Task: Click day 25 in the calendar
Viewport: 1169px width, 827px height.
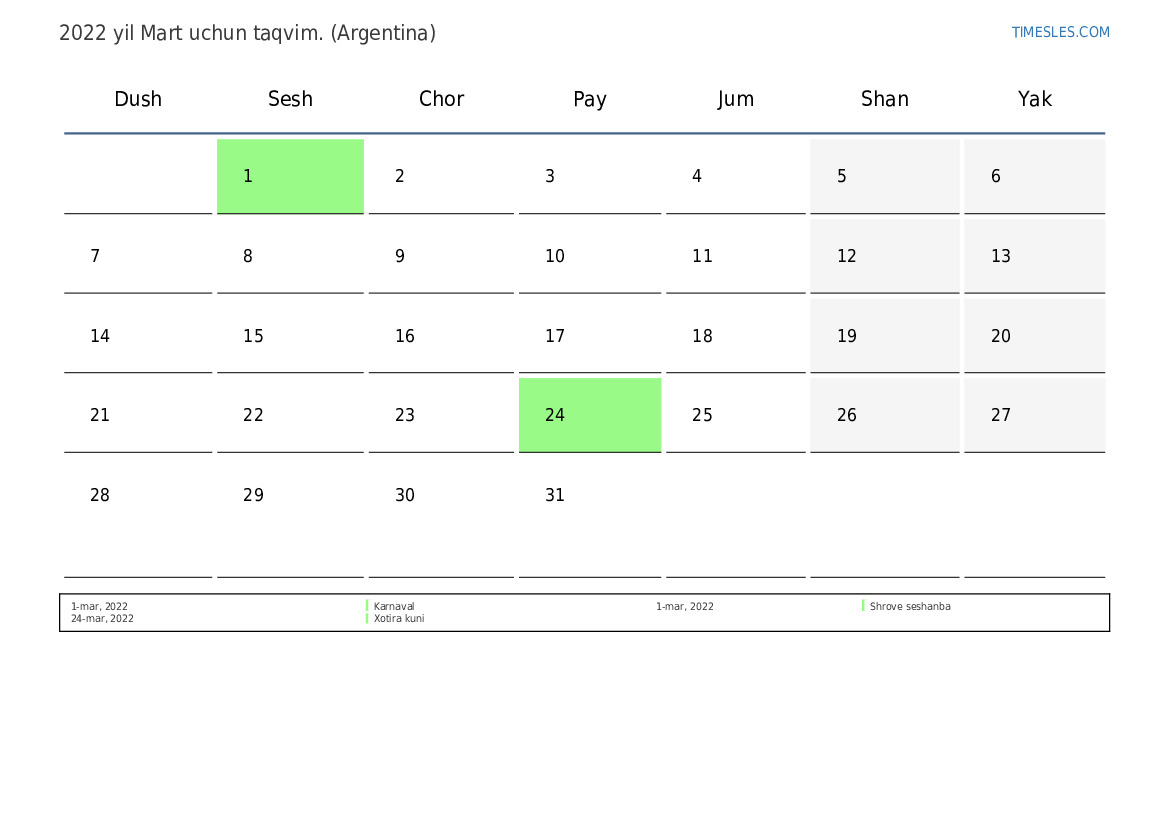Action: (x=736, y=415)
